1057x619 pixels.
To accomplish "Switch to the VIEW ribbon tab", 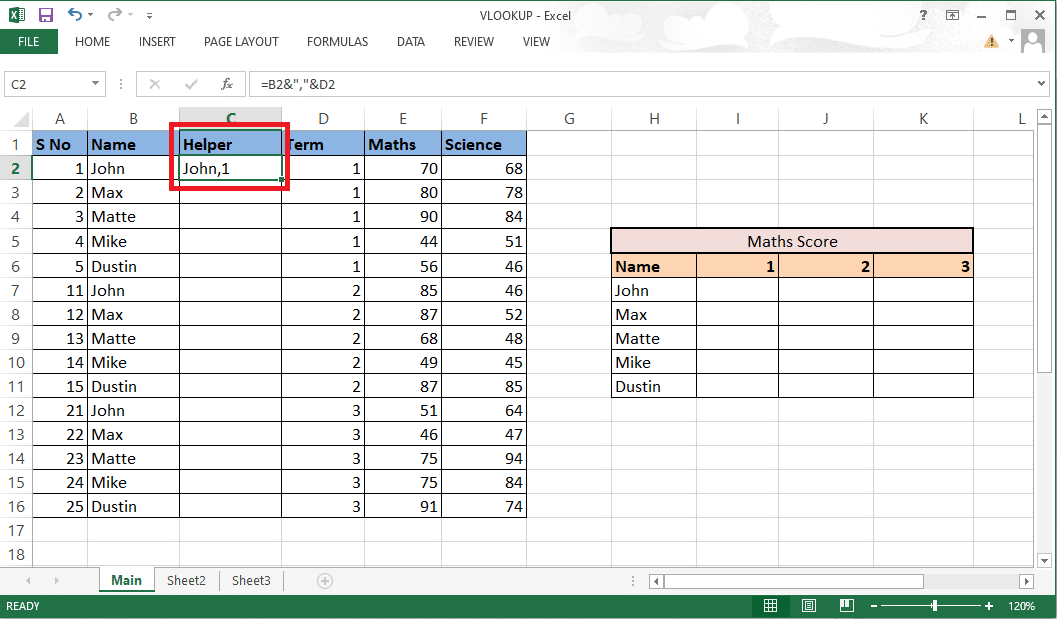I will [536, 42].
